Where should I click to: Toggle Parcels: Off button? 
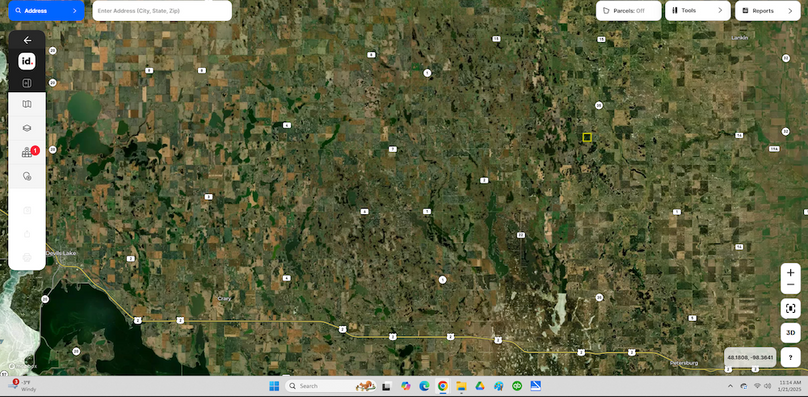click(x=629, y=10)
